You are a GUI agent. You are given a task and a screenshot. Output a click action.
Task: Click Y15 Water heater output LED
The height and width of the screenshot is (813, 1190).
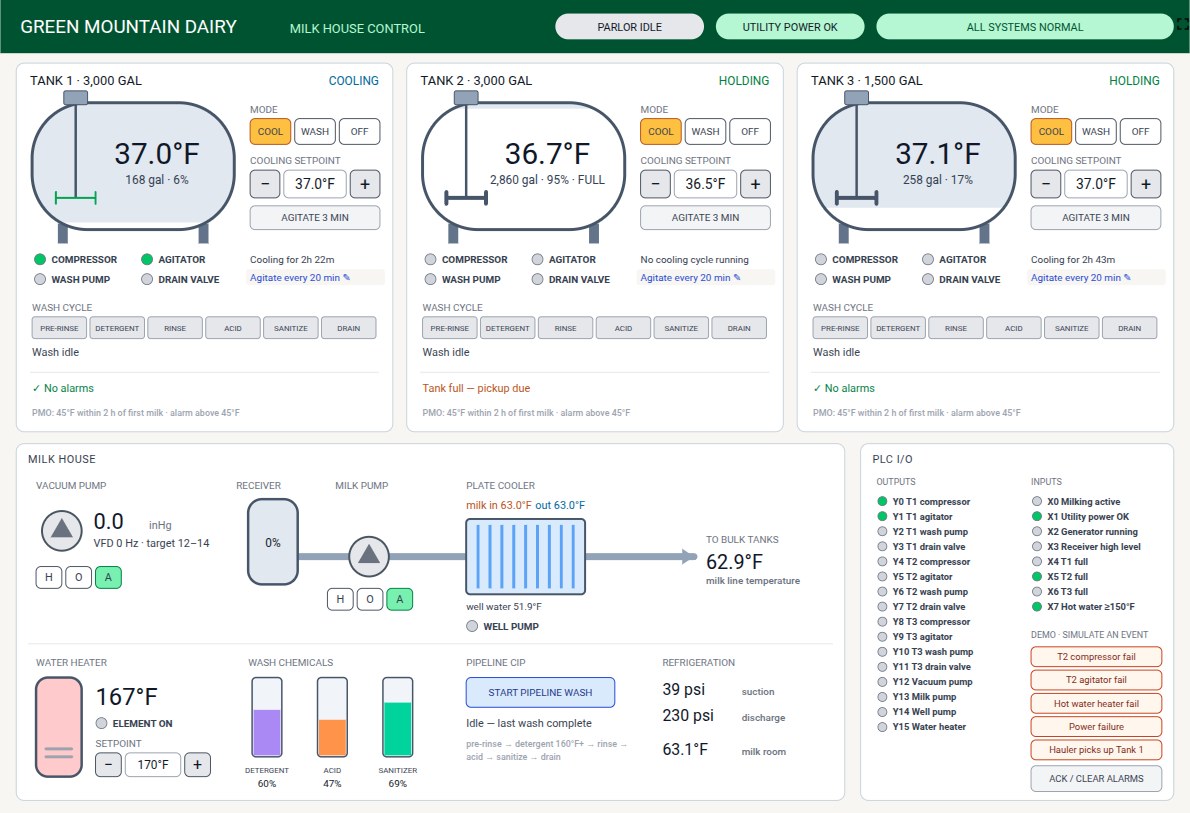point(882,727)
